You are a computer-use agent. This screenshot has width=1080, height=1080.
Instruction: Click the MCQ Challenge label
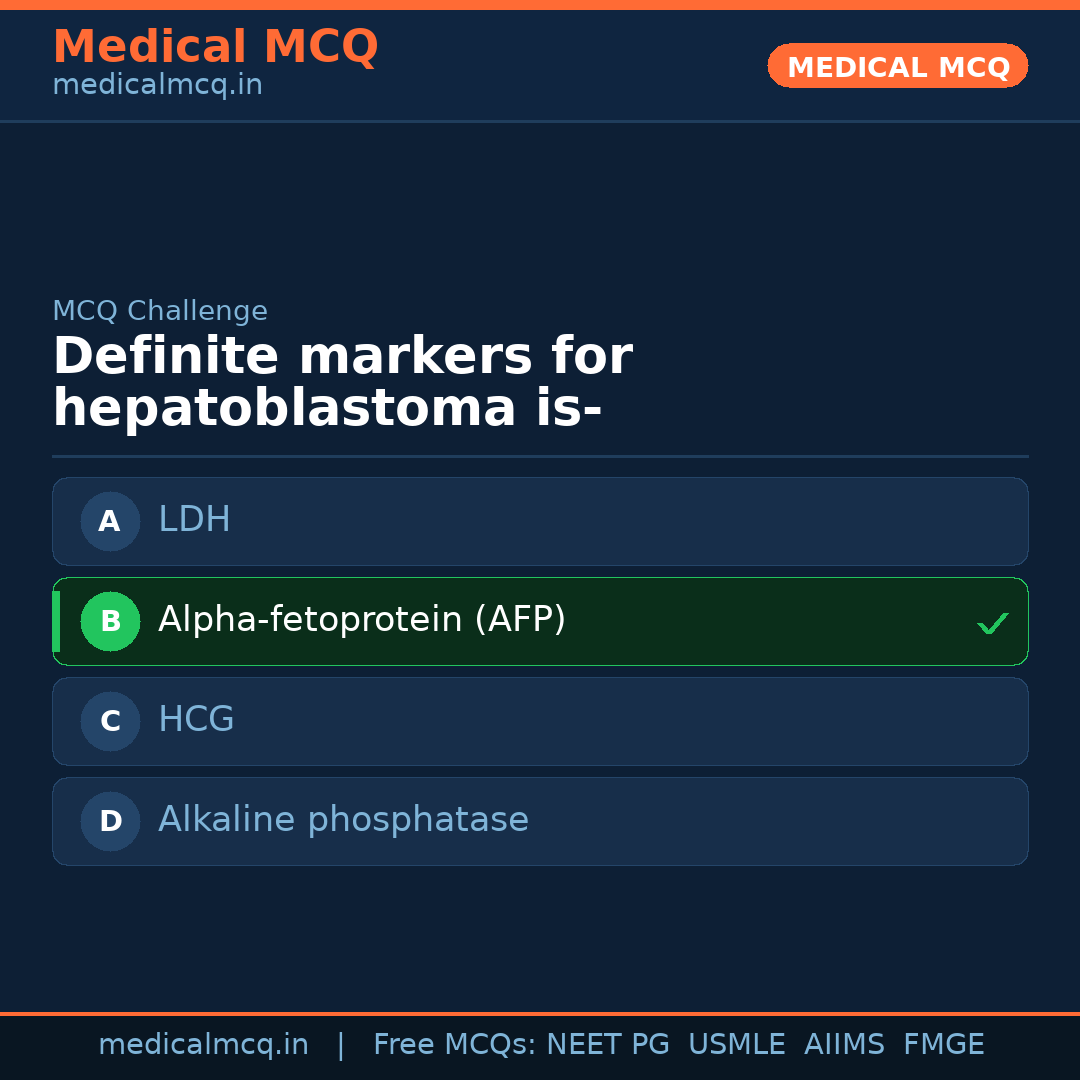tap(160, 311)
